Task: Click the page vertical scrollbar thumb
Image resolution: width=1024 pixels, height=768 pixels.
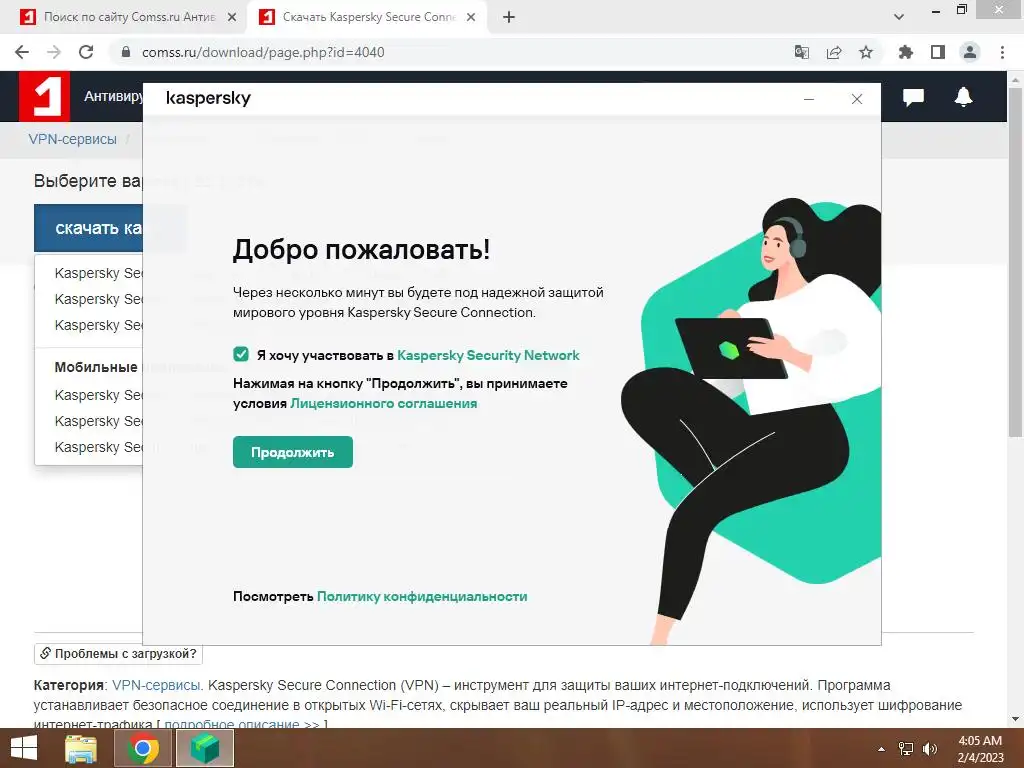Action: [1015, 261]
